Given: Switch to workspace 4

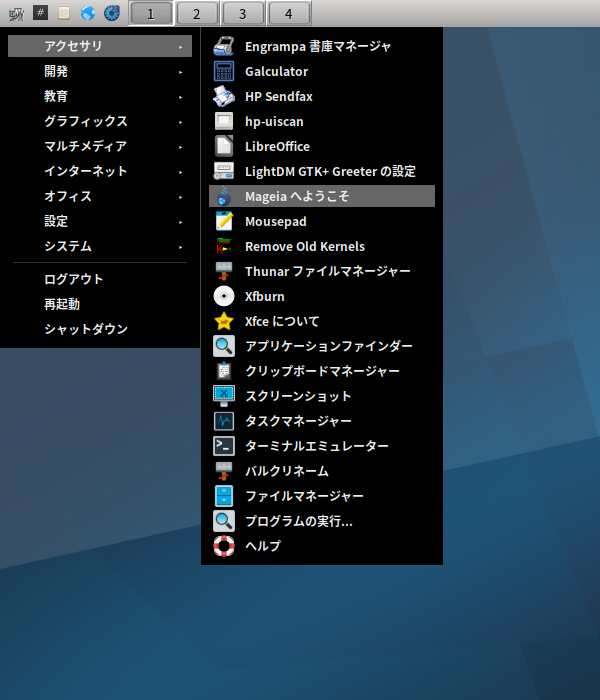Looking at the screenshot, I should [289, 13].
